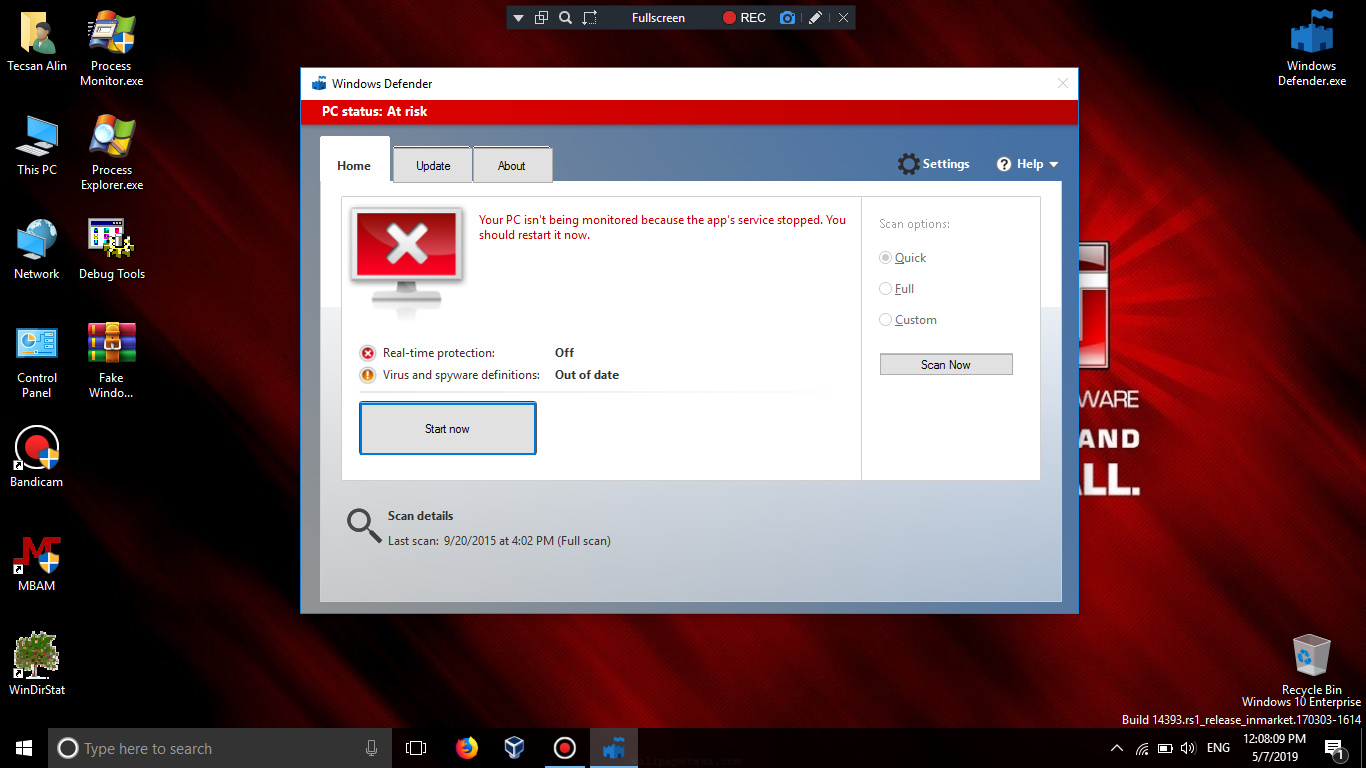Select the Custom scan option
This screenshot has width=1366, height=768.
[908, 320]
